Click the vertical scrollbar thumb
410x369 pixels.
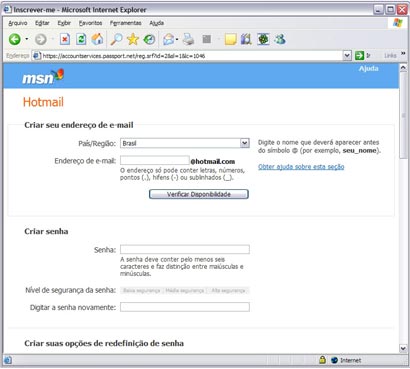coord(403,115)
